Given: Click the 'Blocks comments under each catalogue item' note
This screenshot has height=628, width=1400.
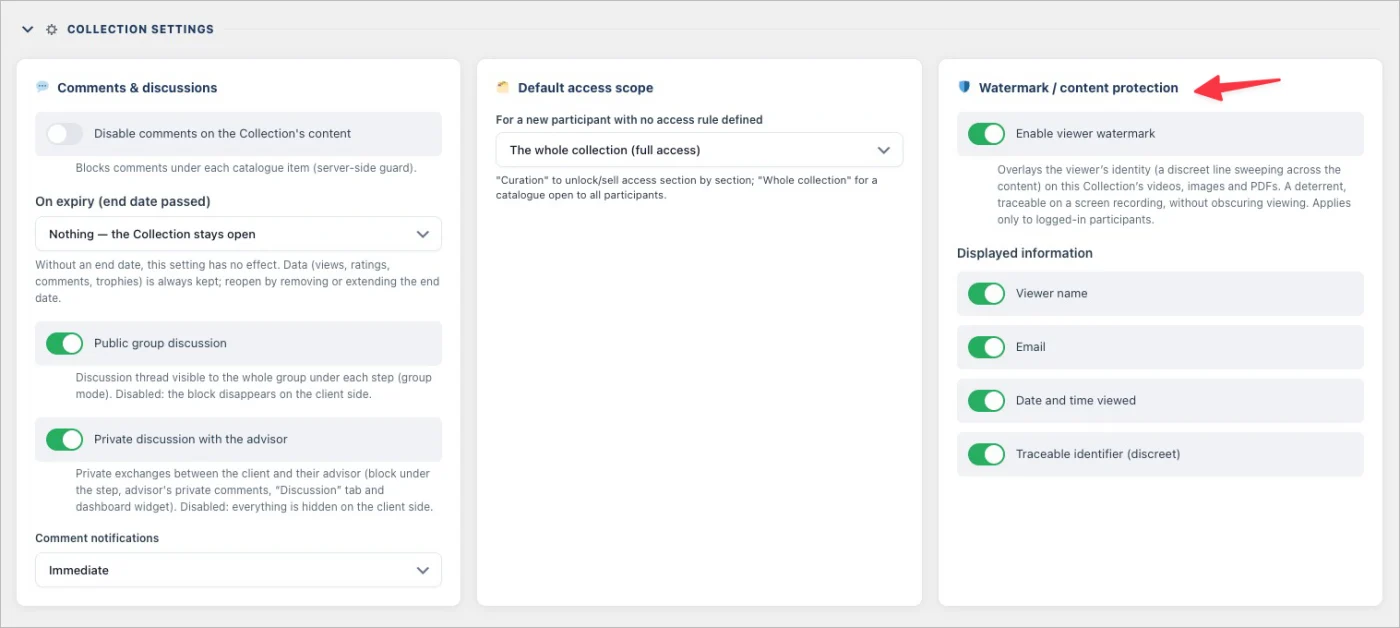Looking at the screenshot, I should coord(246,168).
